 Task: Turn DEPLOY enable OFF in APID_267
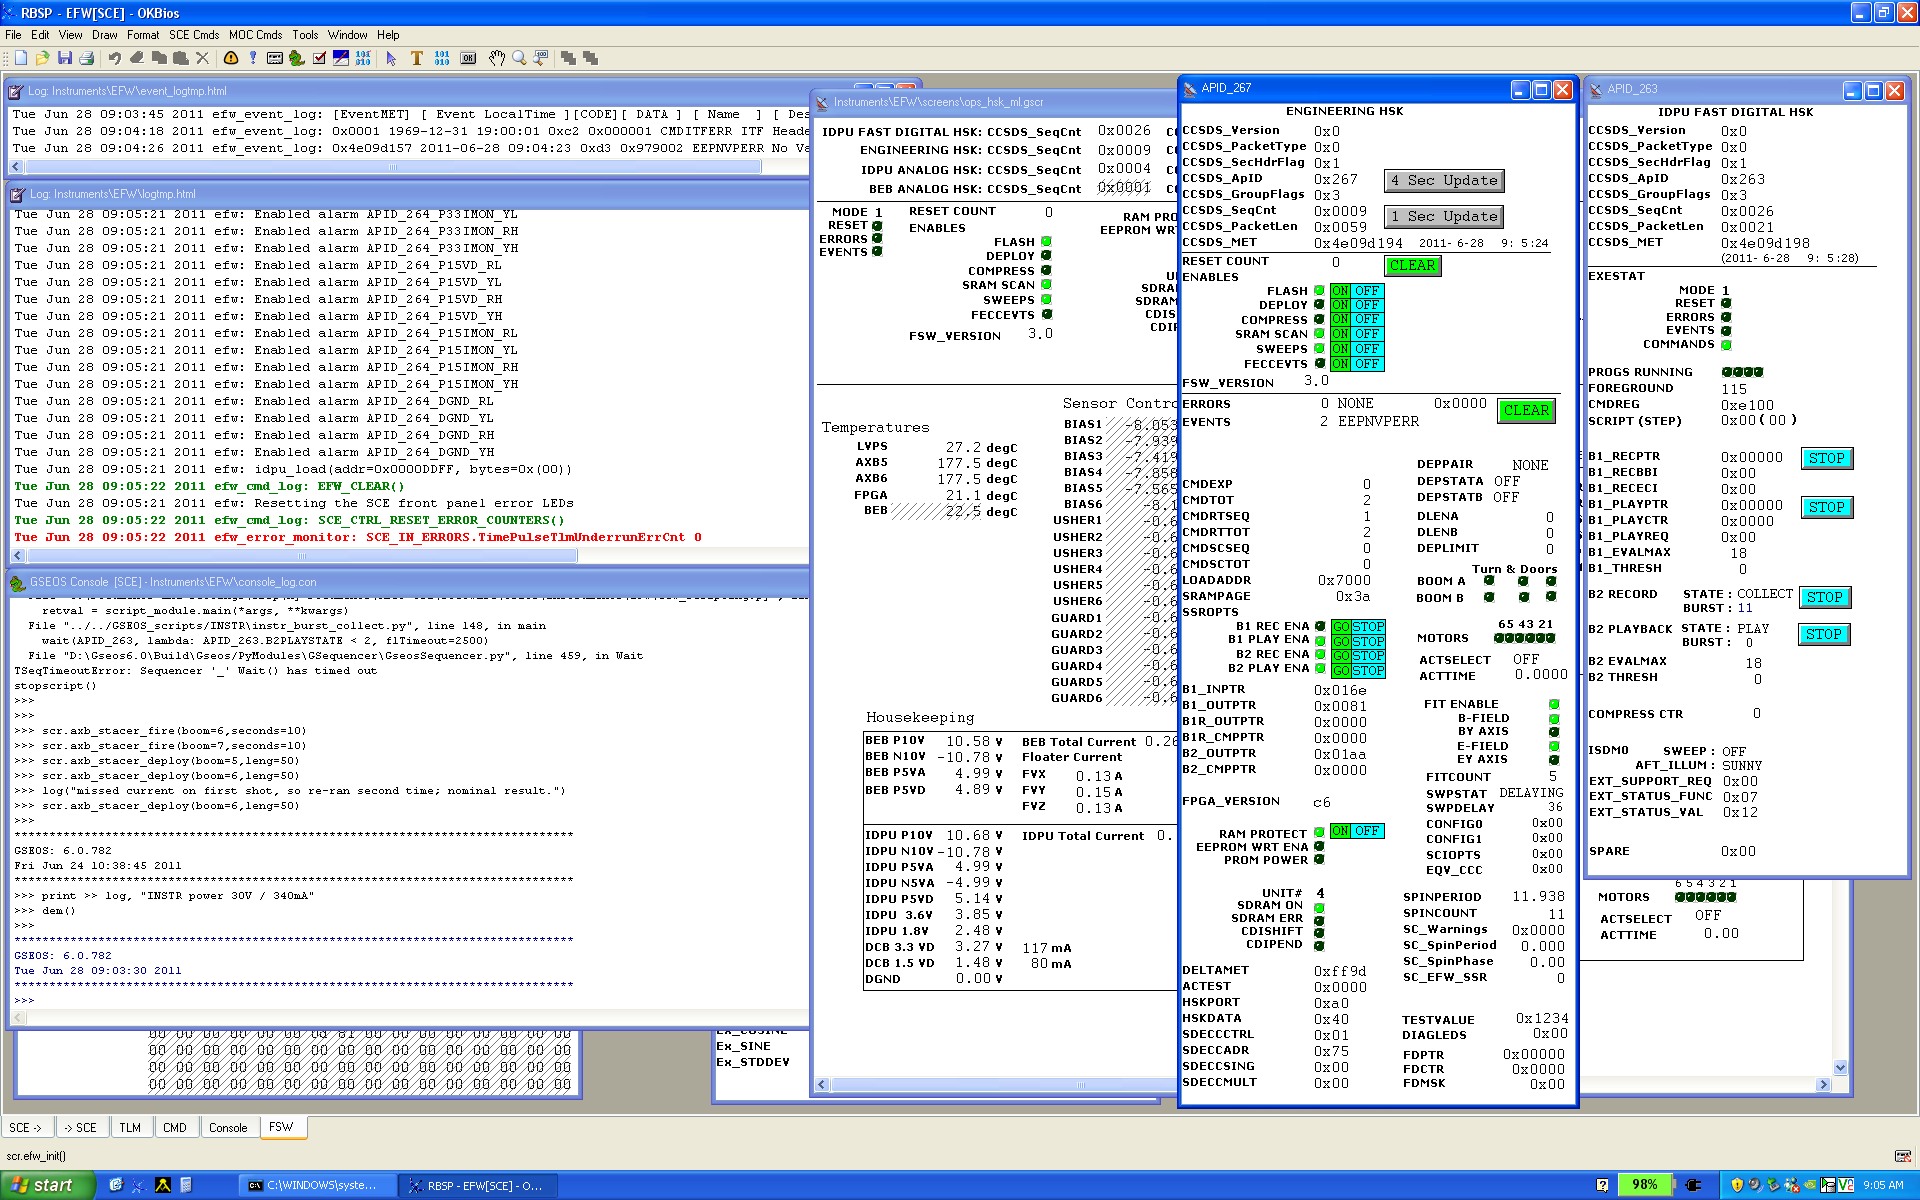(1367, 305)
